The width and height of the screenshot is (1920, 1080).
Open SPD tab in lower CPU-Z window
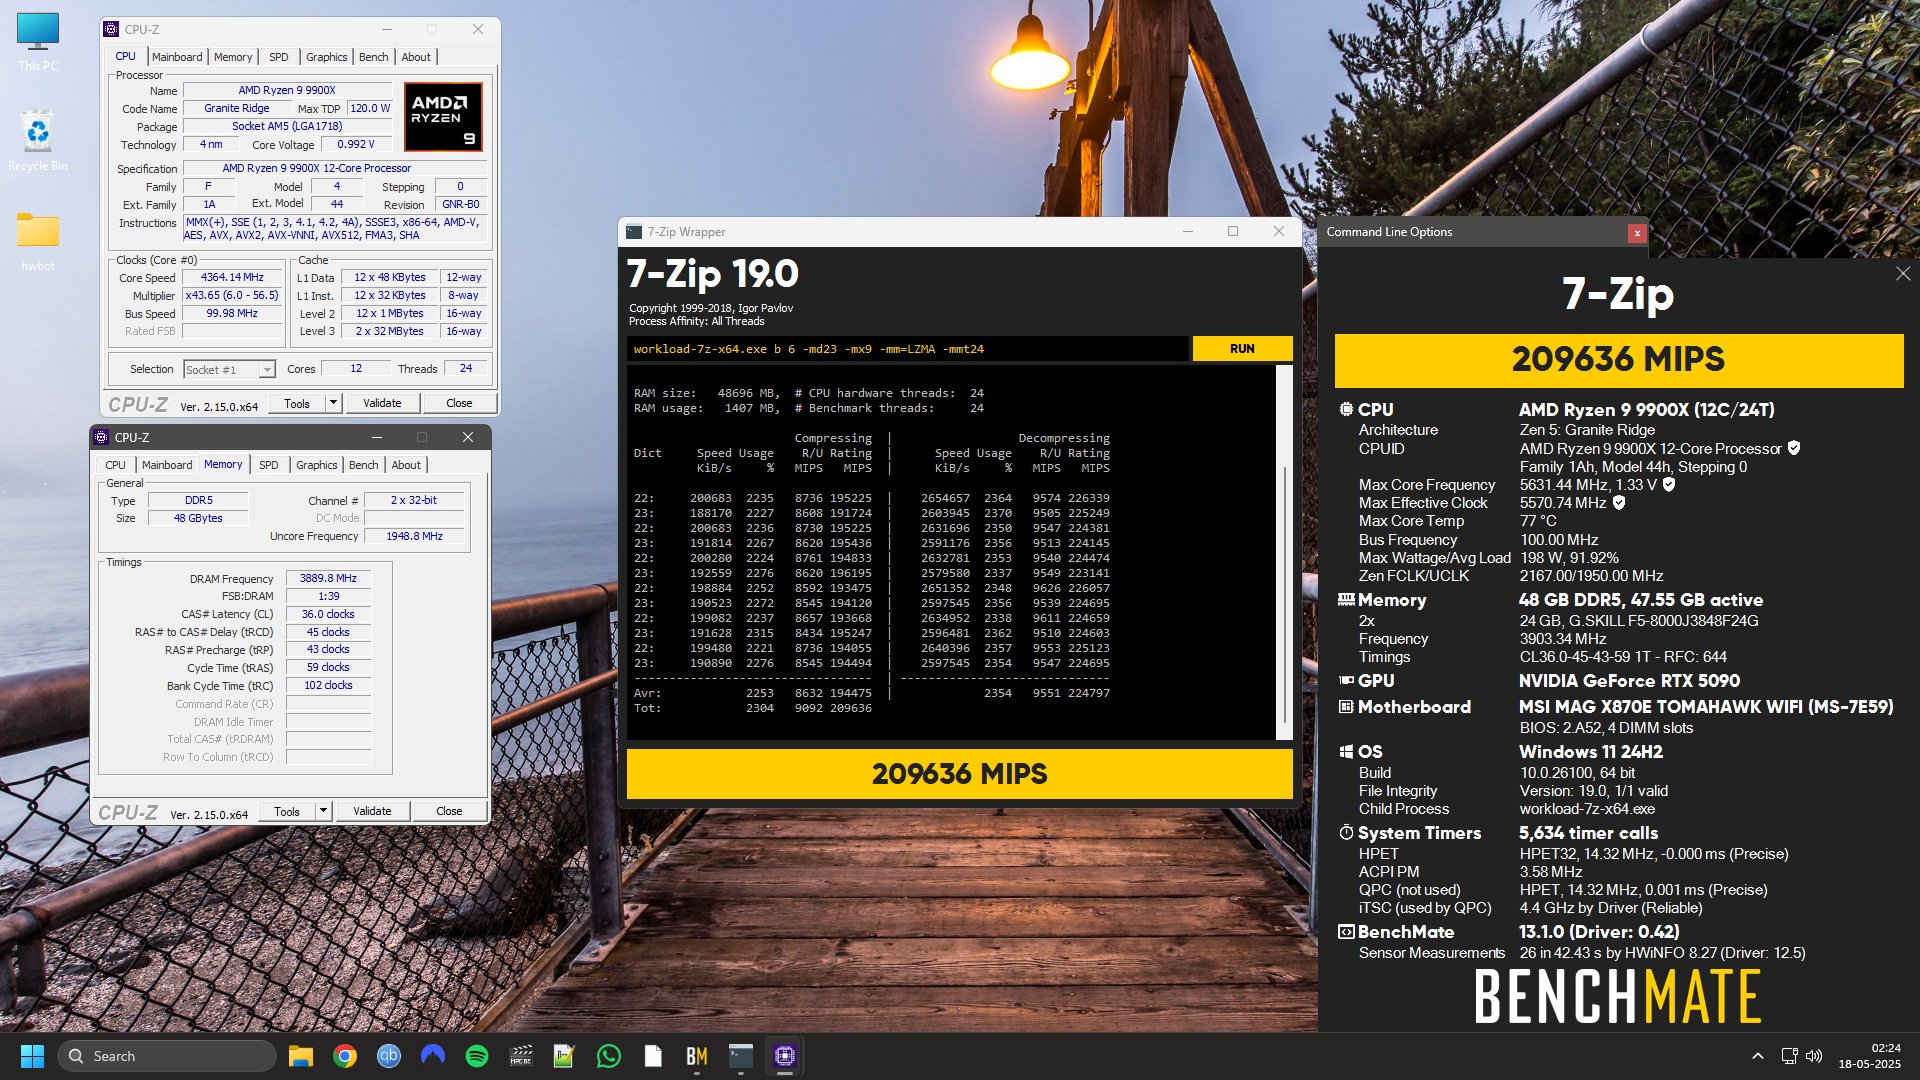[x=269, y=465]
